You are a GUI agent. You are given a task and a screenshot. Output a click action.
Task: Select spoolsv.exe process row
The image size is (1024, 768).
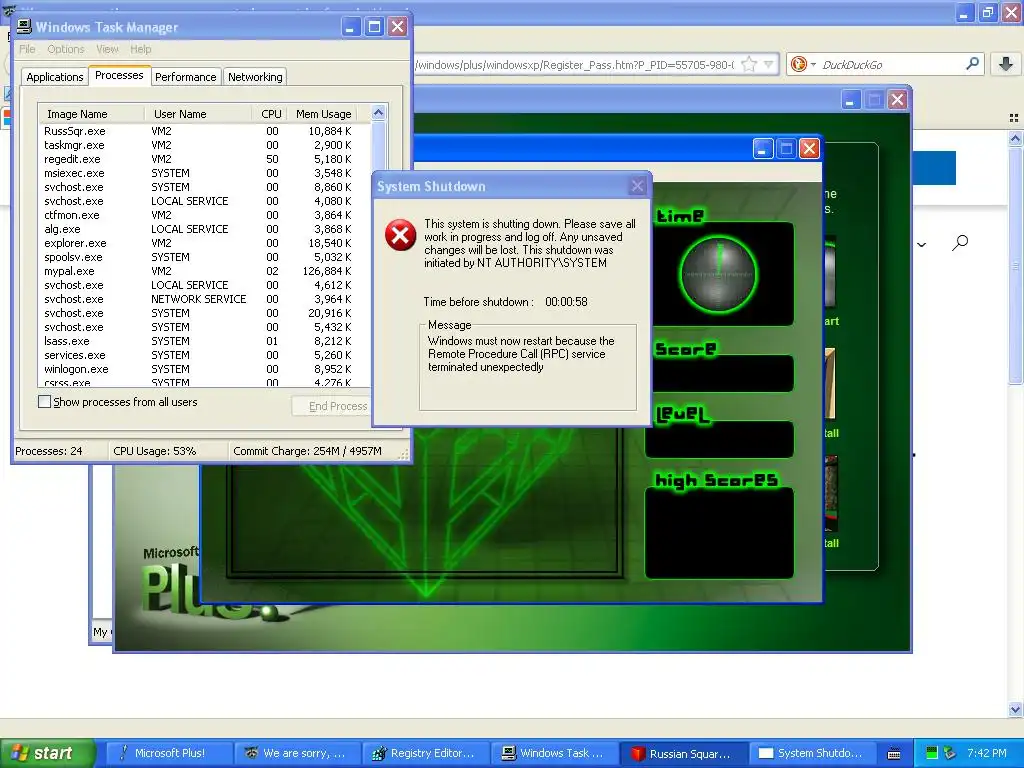click(x=204, y=257)
